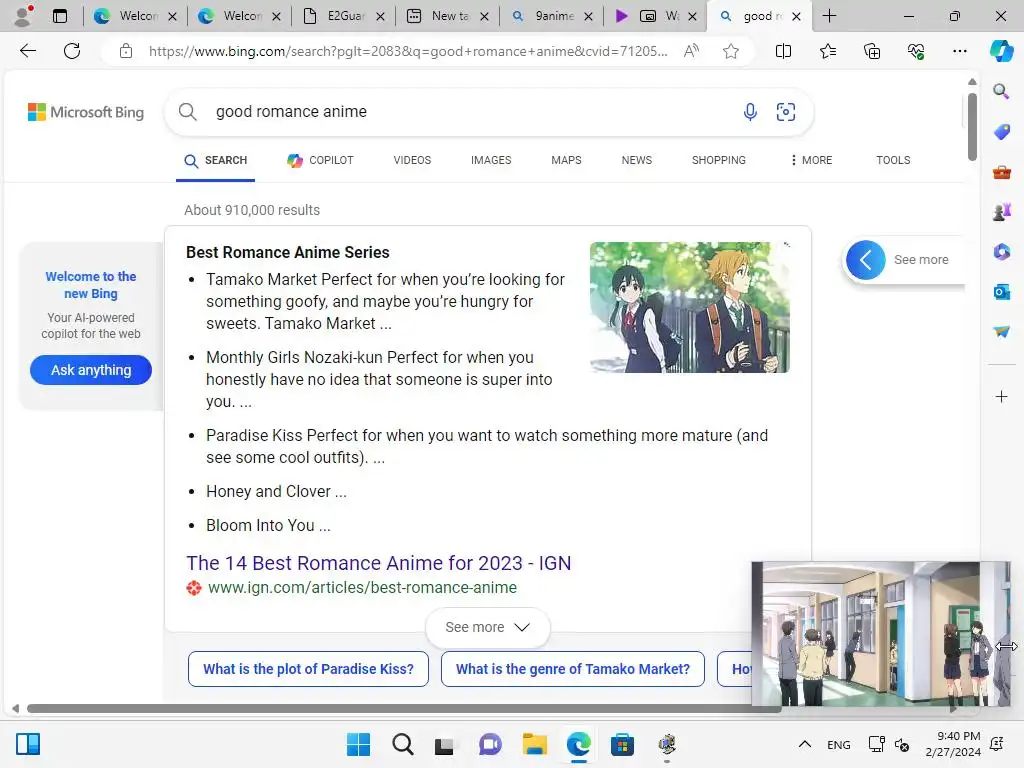Search using voice microphone icon

(x=750, y=112)
